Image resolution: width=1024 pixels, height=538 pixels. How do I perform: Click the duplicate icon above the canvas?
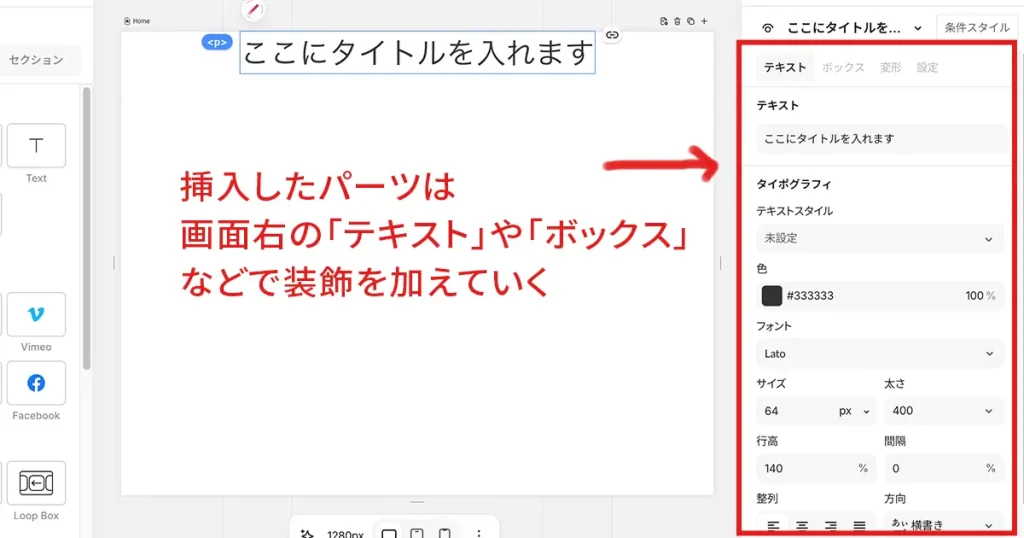[x=691, y=22]
